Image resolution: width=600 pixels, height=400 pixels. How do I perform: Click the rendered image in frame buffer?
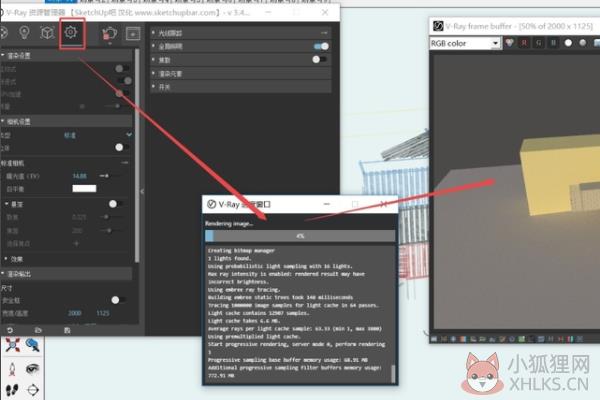515,191
